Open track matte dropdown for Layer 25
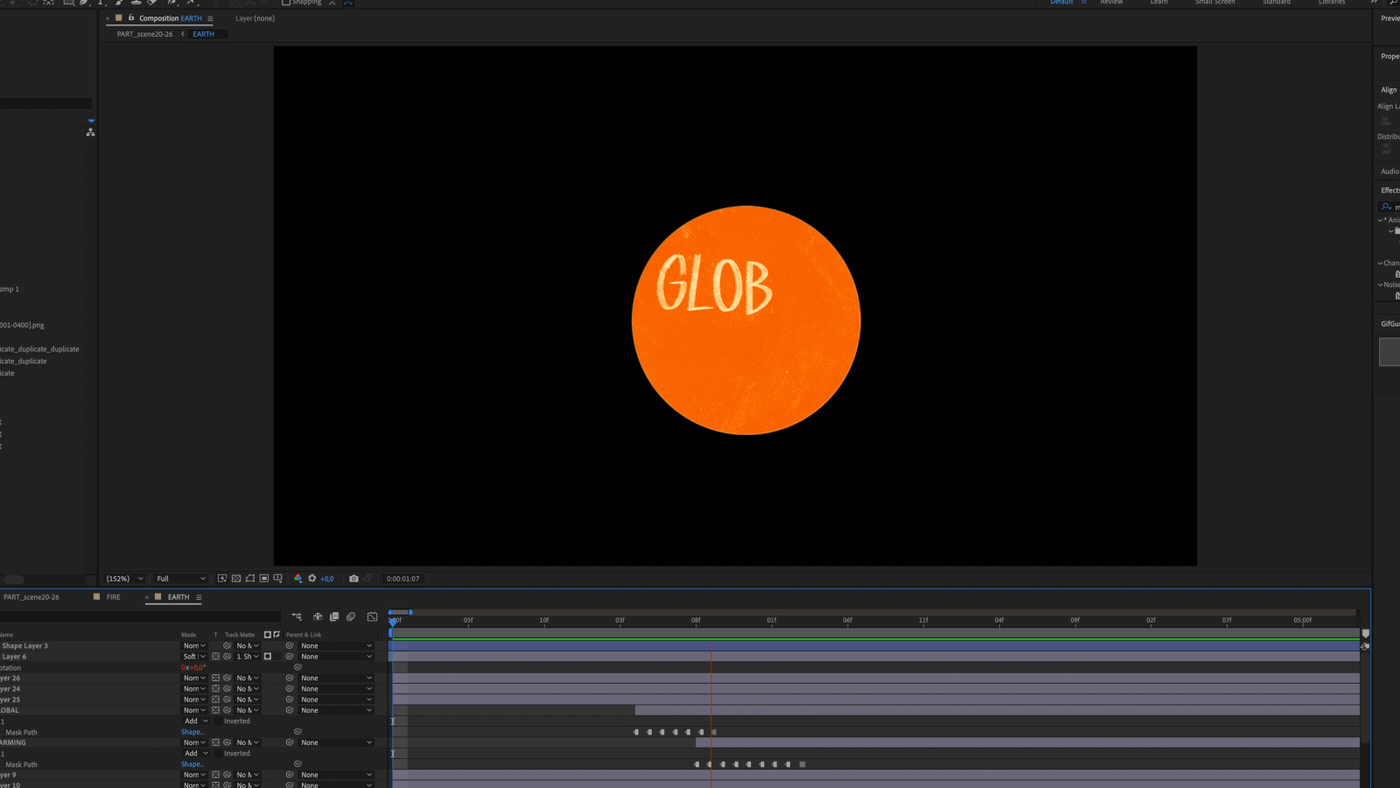This screenshot has width=1400, height=788. (247, 700)
